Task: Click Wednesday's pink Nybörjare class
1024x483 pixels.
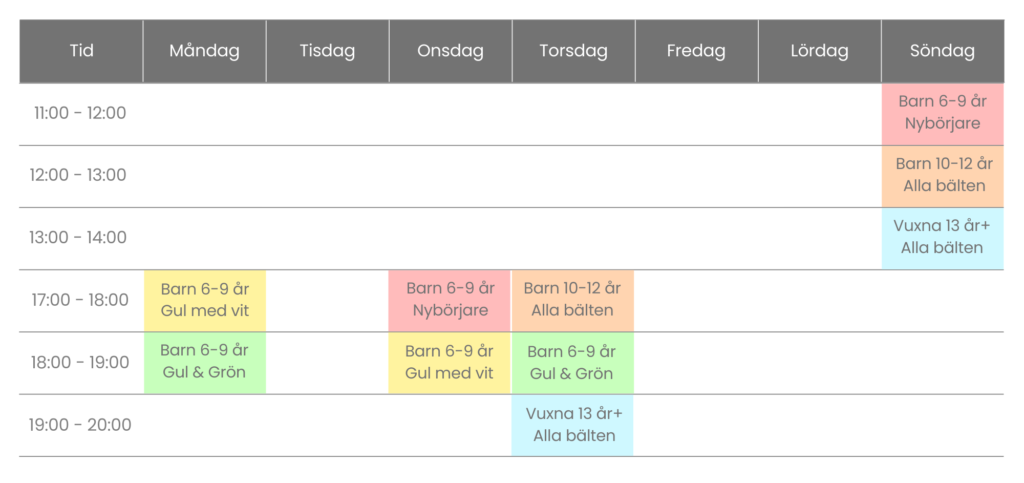Action: pyautogui.click(x=450, y=300)
